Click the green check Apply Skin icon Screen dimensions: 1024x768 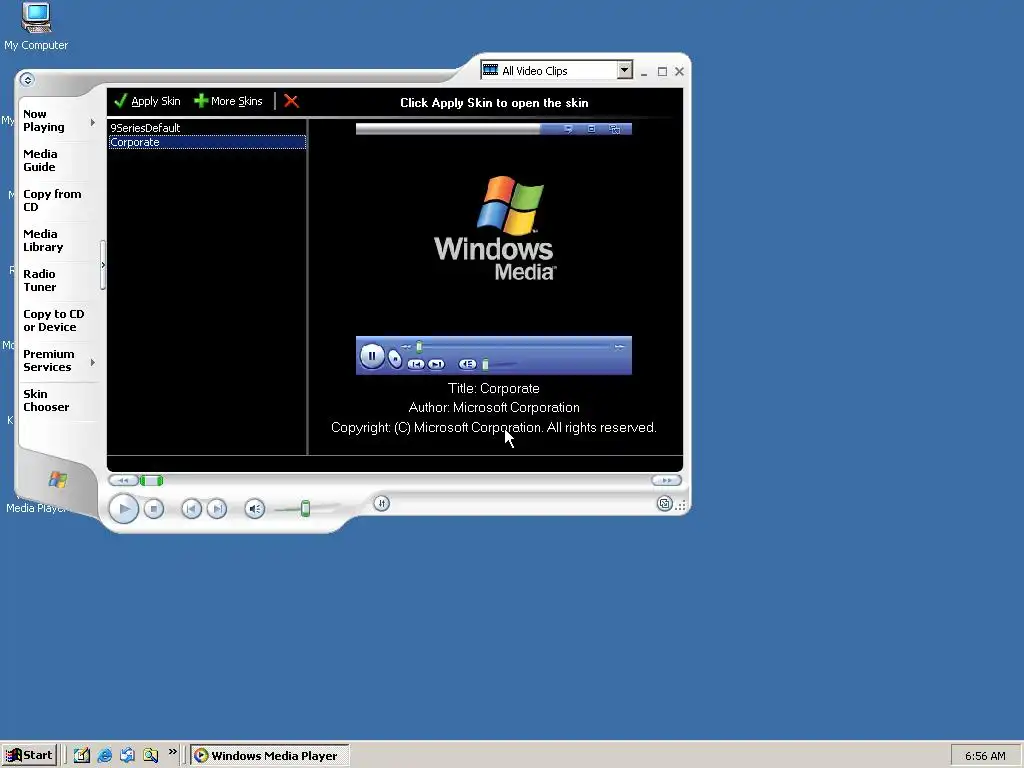[x=120, y=101]
